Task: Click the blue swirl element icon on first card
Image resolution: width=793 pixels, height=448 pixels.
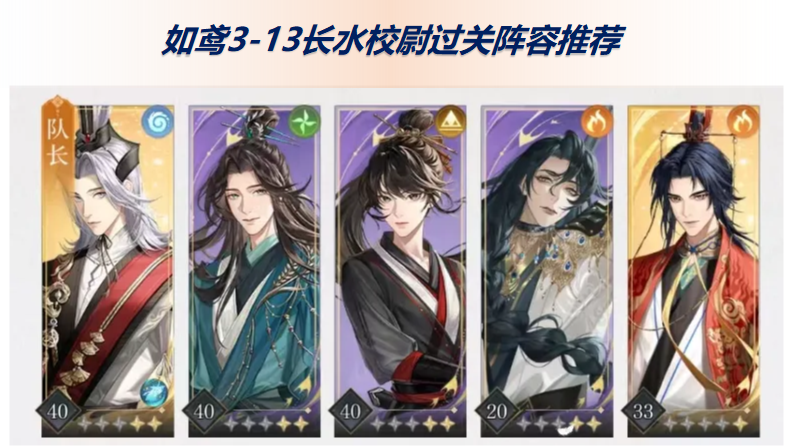Action: coord(158,121)
